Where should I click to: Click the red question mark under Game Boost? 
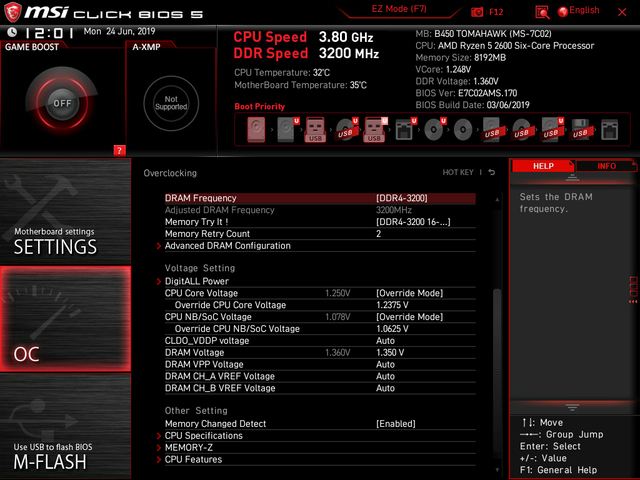point(119,150)
